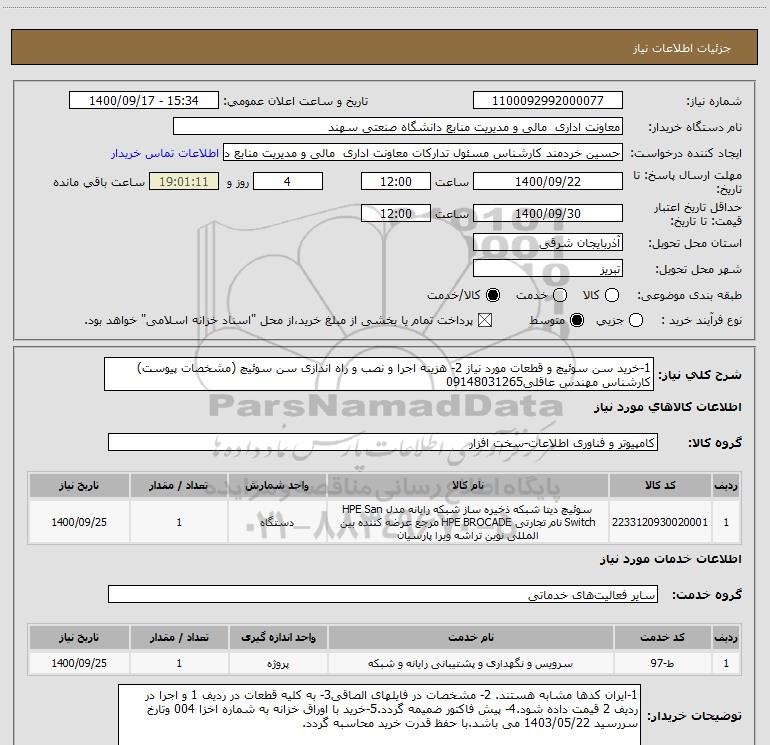This screenshot has height=745, width=770.
Task: Click the announcement date field 1400/09/17 - 15:34
Action: [144, 101]
